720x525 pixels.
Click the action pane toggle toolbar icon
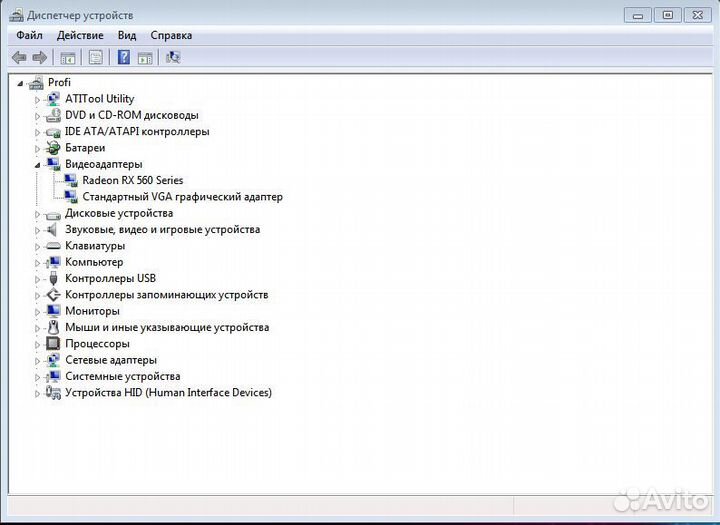(145, 57)
